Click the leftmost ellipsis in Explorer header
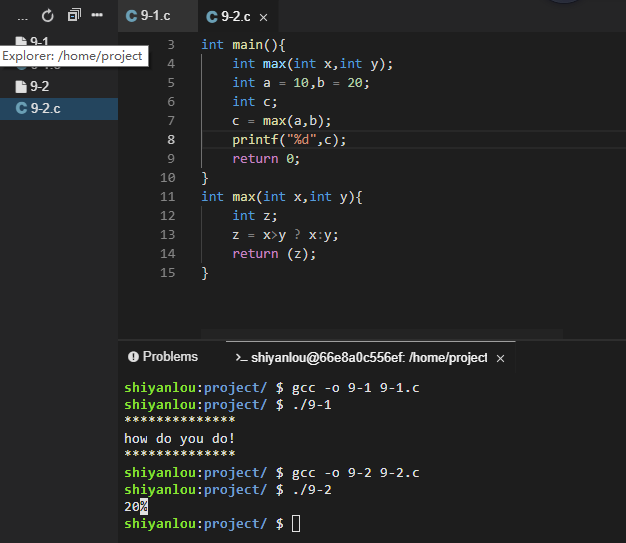 coord(23,18)
